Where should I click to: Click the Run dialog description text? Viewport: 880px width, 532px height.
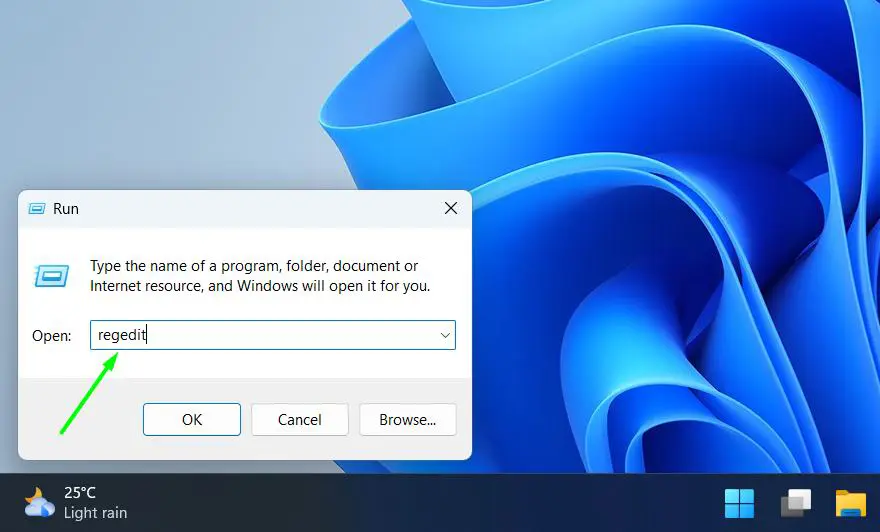coord(260,276)
